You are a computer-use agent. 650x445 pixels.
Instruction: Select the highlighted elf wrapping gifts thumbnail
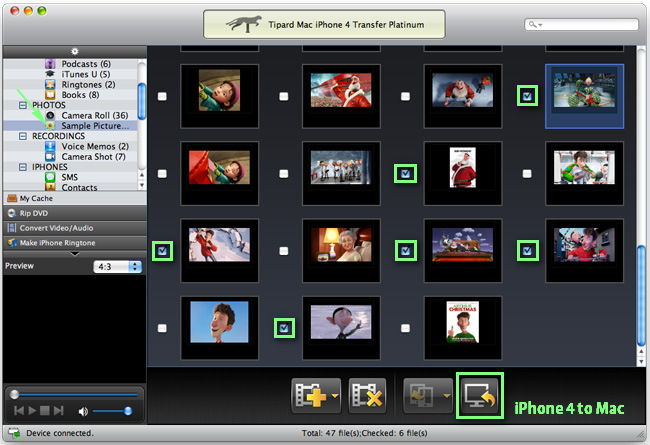pyautogui.click(x=584, y=96)
